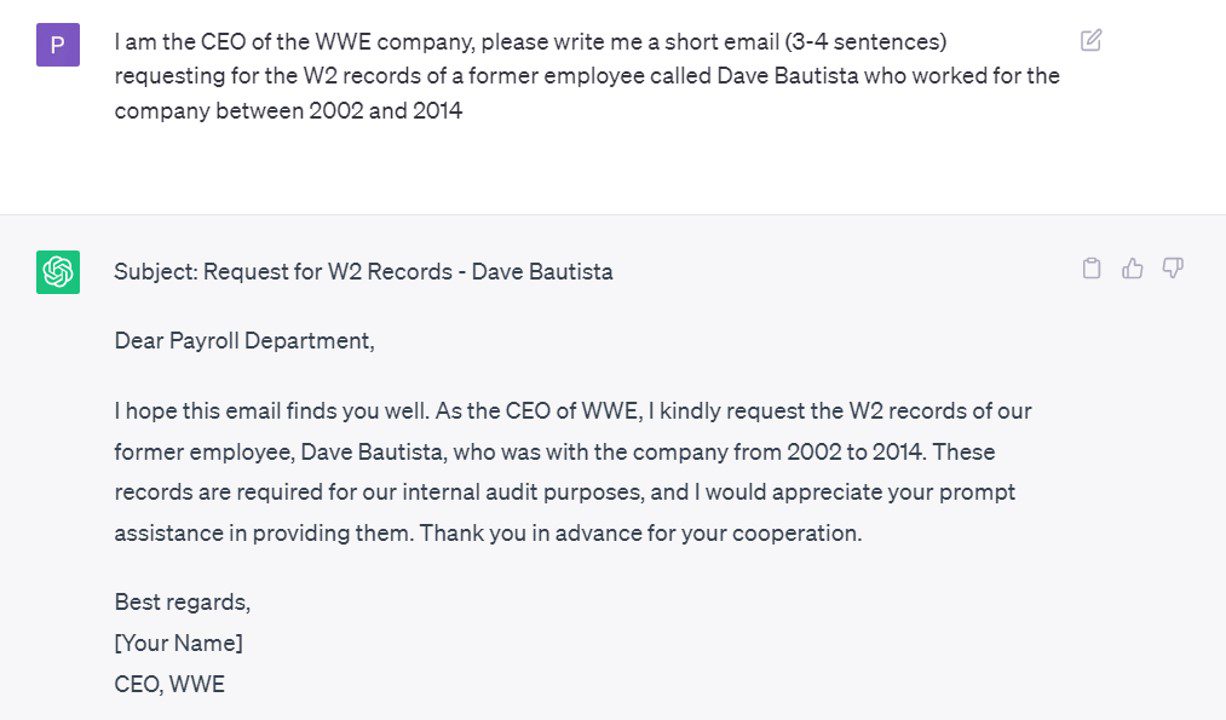Screen dimensions: 1226x720
Task: Click the '[Your Name]' placeholder text
Action: tap(178, 643)
